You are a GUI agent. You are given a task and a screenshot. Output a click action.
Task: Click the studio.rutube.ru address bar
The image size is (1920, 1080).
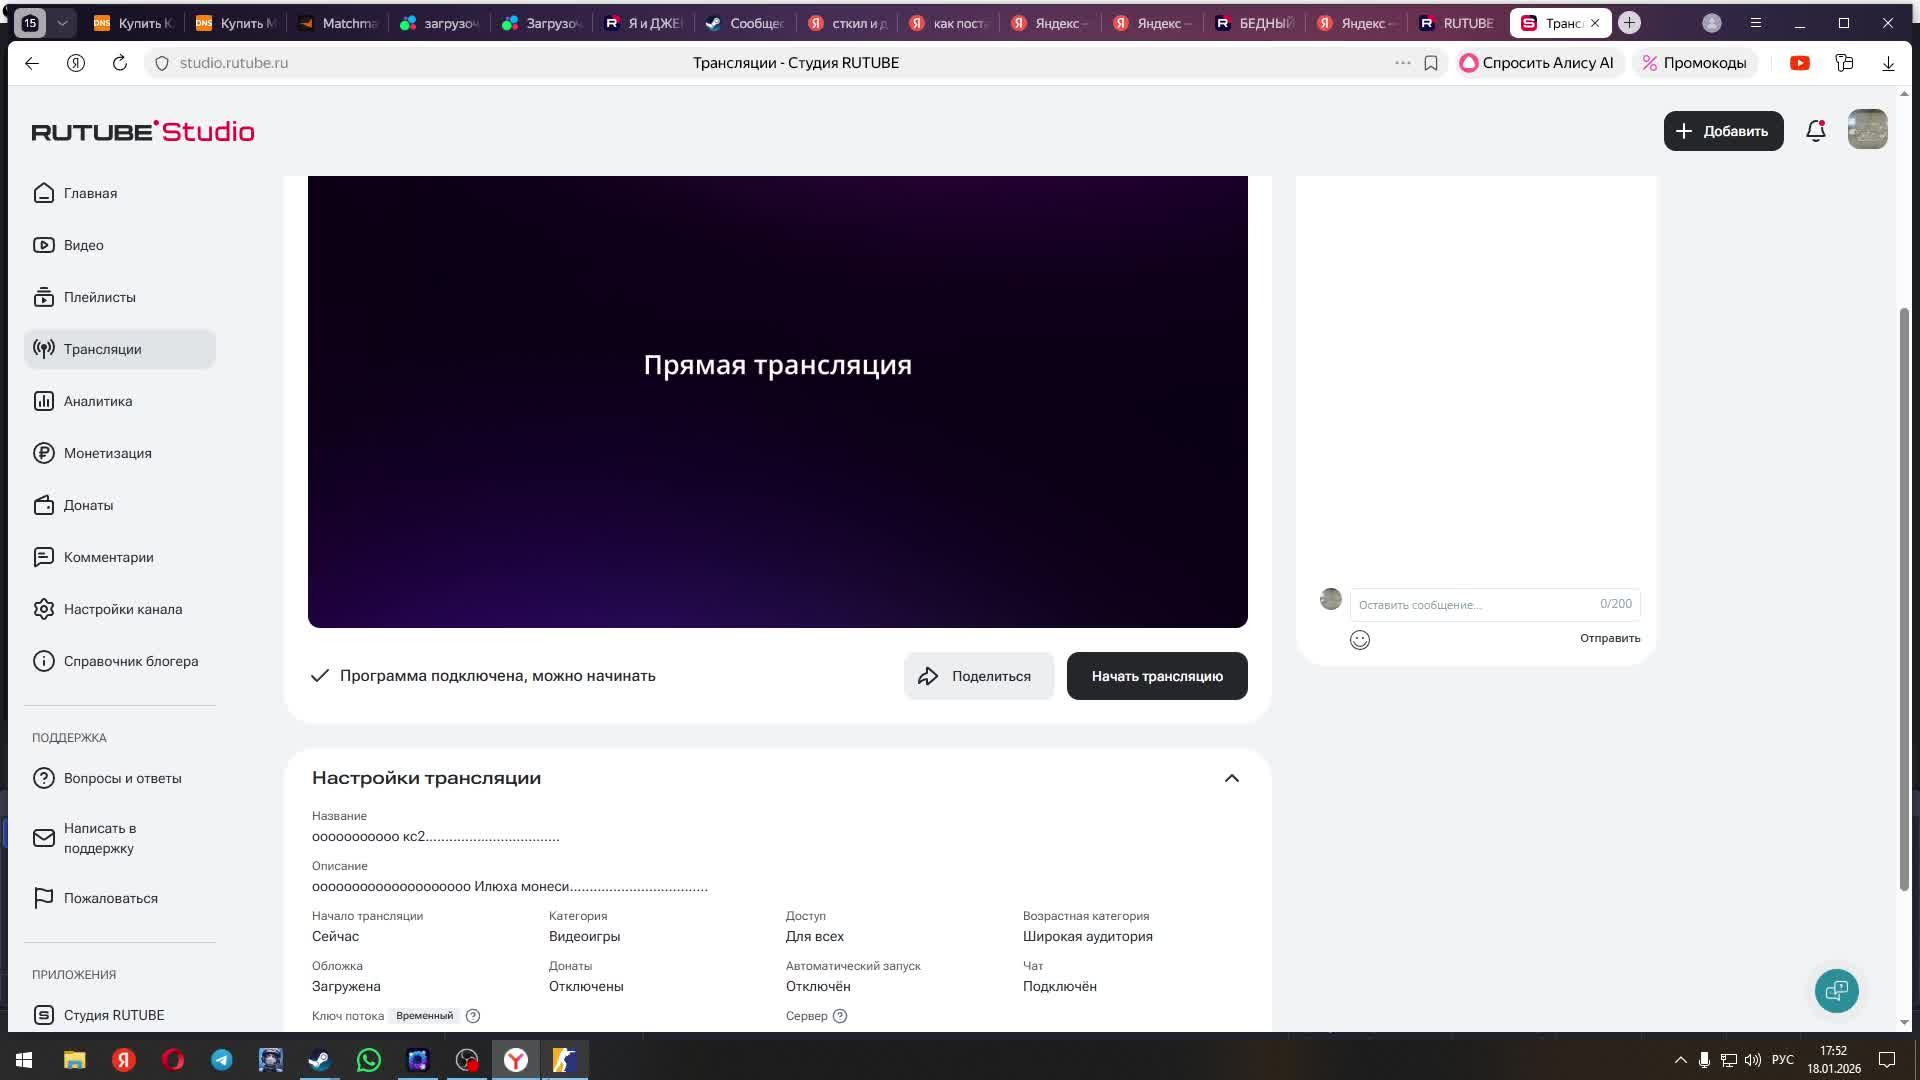(234, 63)
